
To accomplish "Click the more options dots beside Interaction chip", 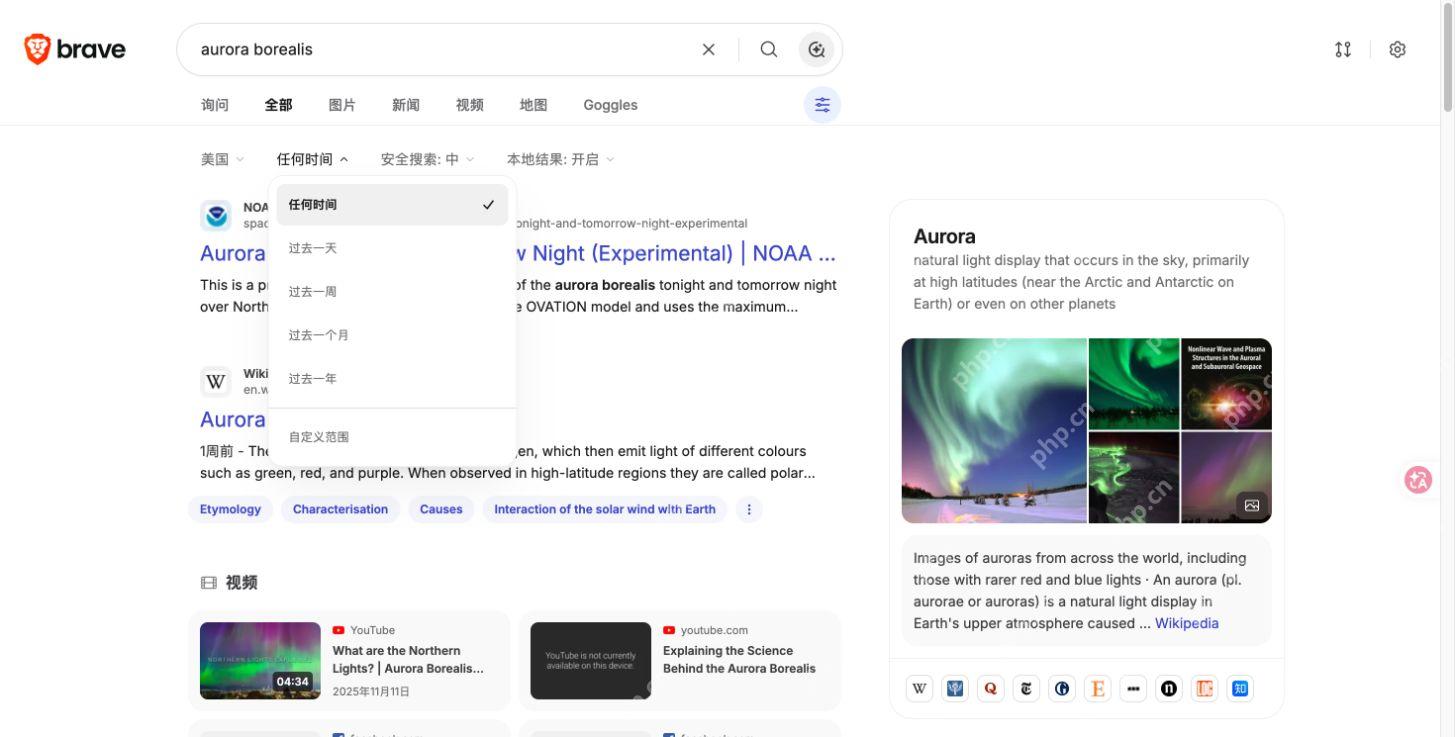I will pyautogui.click(x=749, y=509).
